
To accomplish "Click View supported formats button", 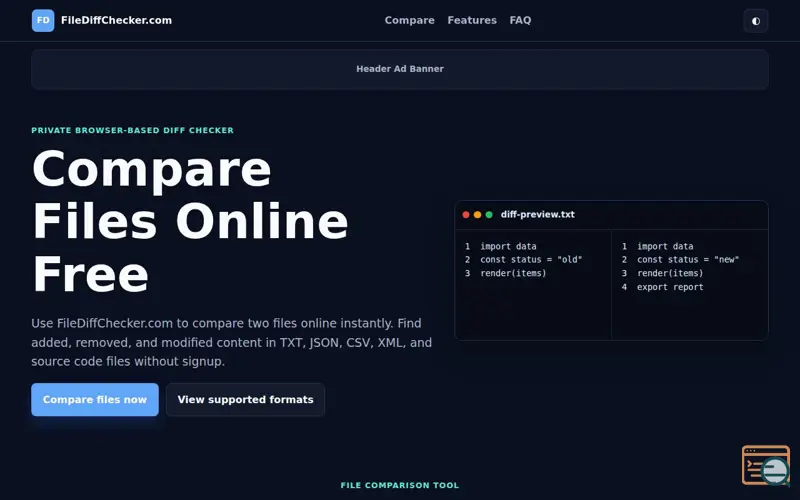I will (x=245, y=399).
